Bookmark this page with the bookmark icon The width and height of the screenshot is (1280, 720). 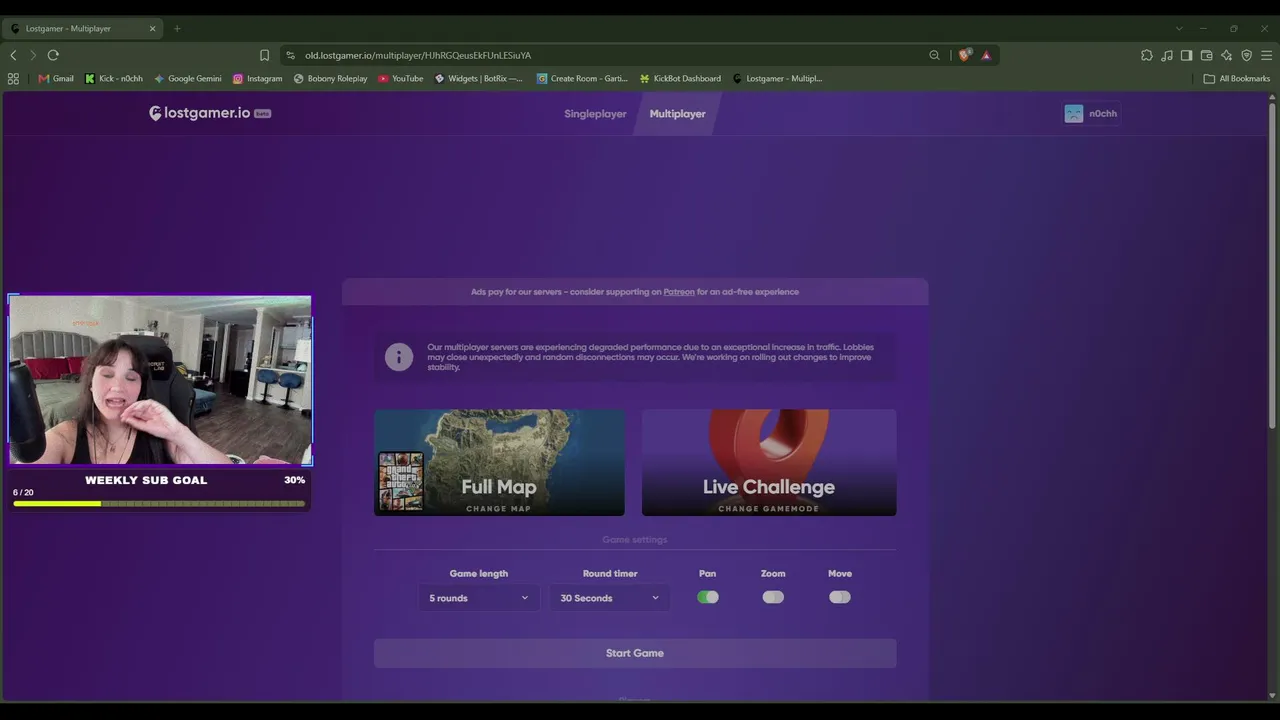click(264, 55)
